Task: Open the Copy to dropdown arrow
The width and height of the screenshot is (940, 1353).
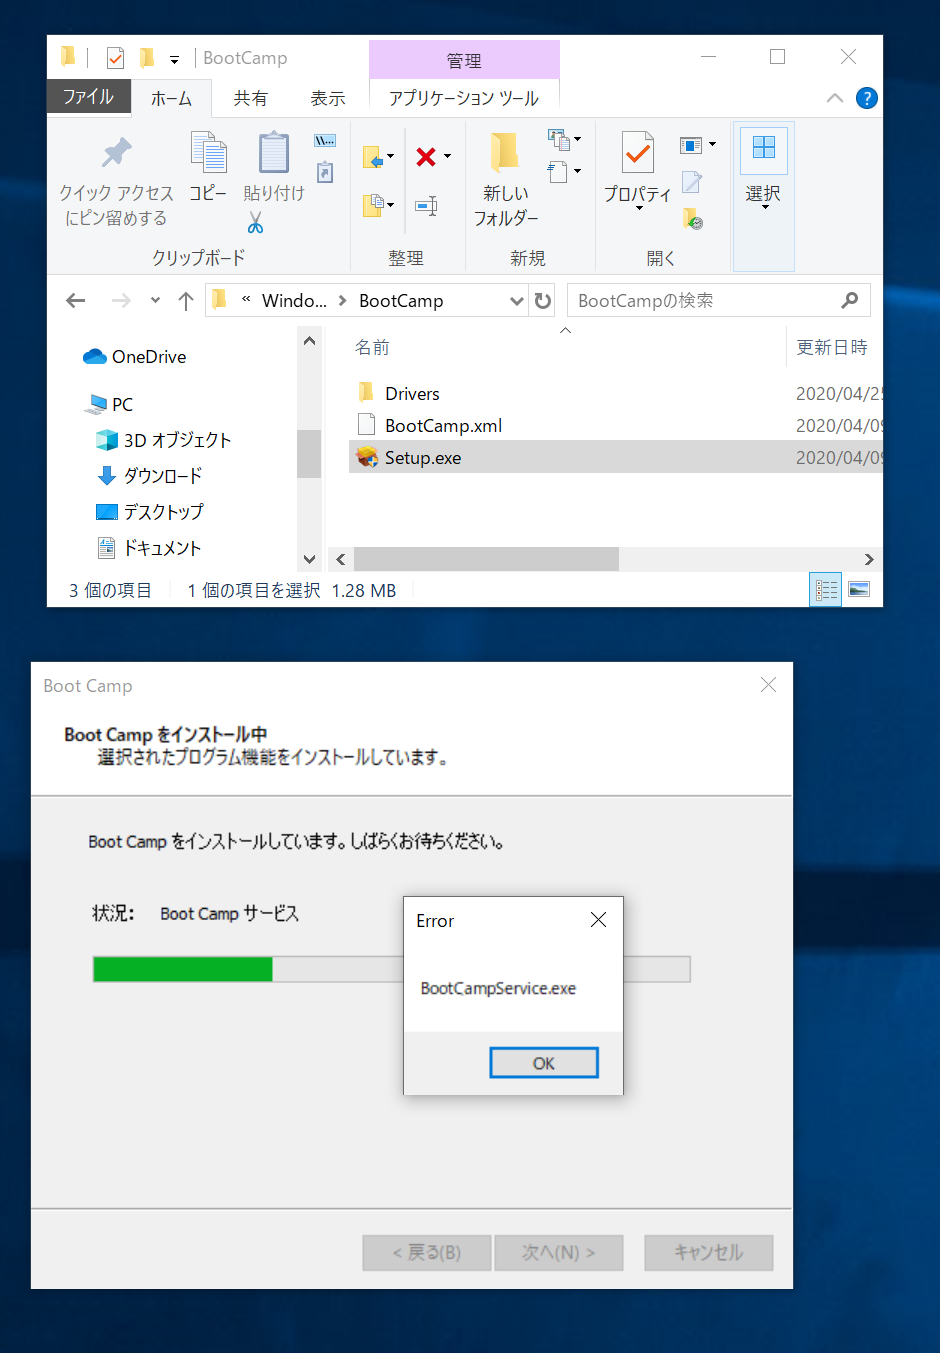Action: 390,205
